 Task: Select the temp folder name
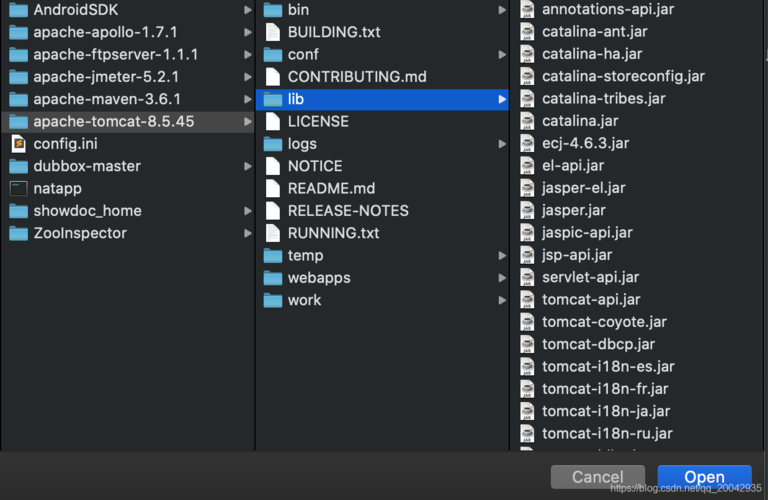(x=306, y=256)
